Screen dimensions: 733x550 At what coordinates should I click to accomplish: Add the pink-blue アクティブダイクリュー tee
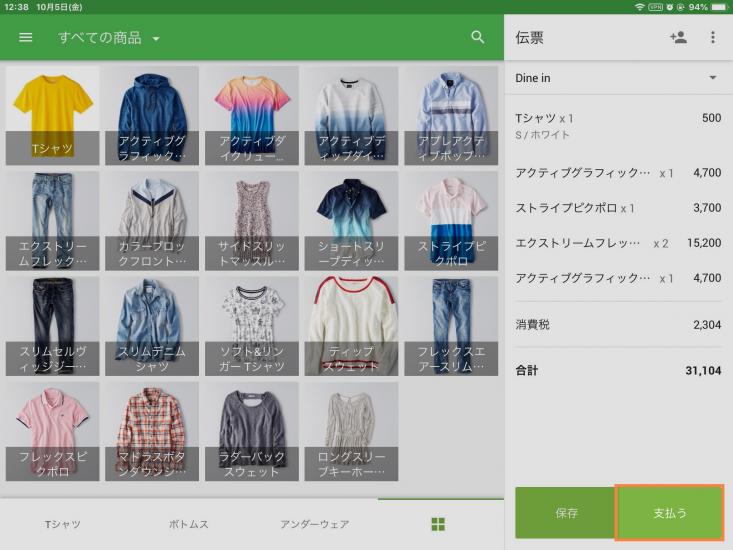point(252,115)
